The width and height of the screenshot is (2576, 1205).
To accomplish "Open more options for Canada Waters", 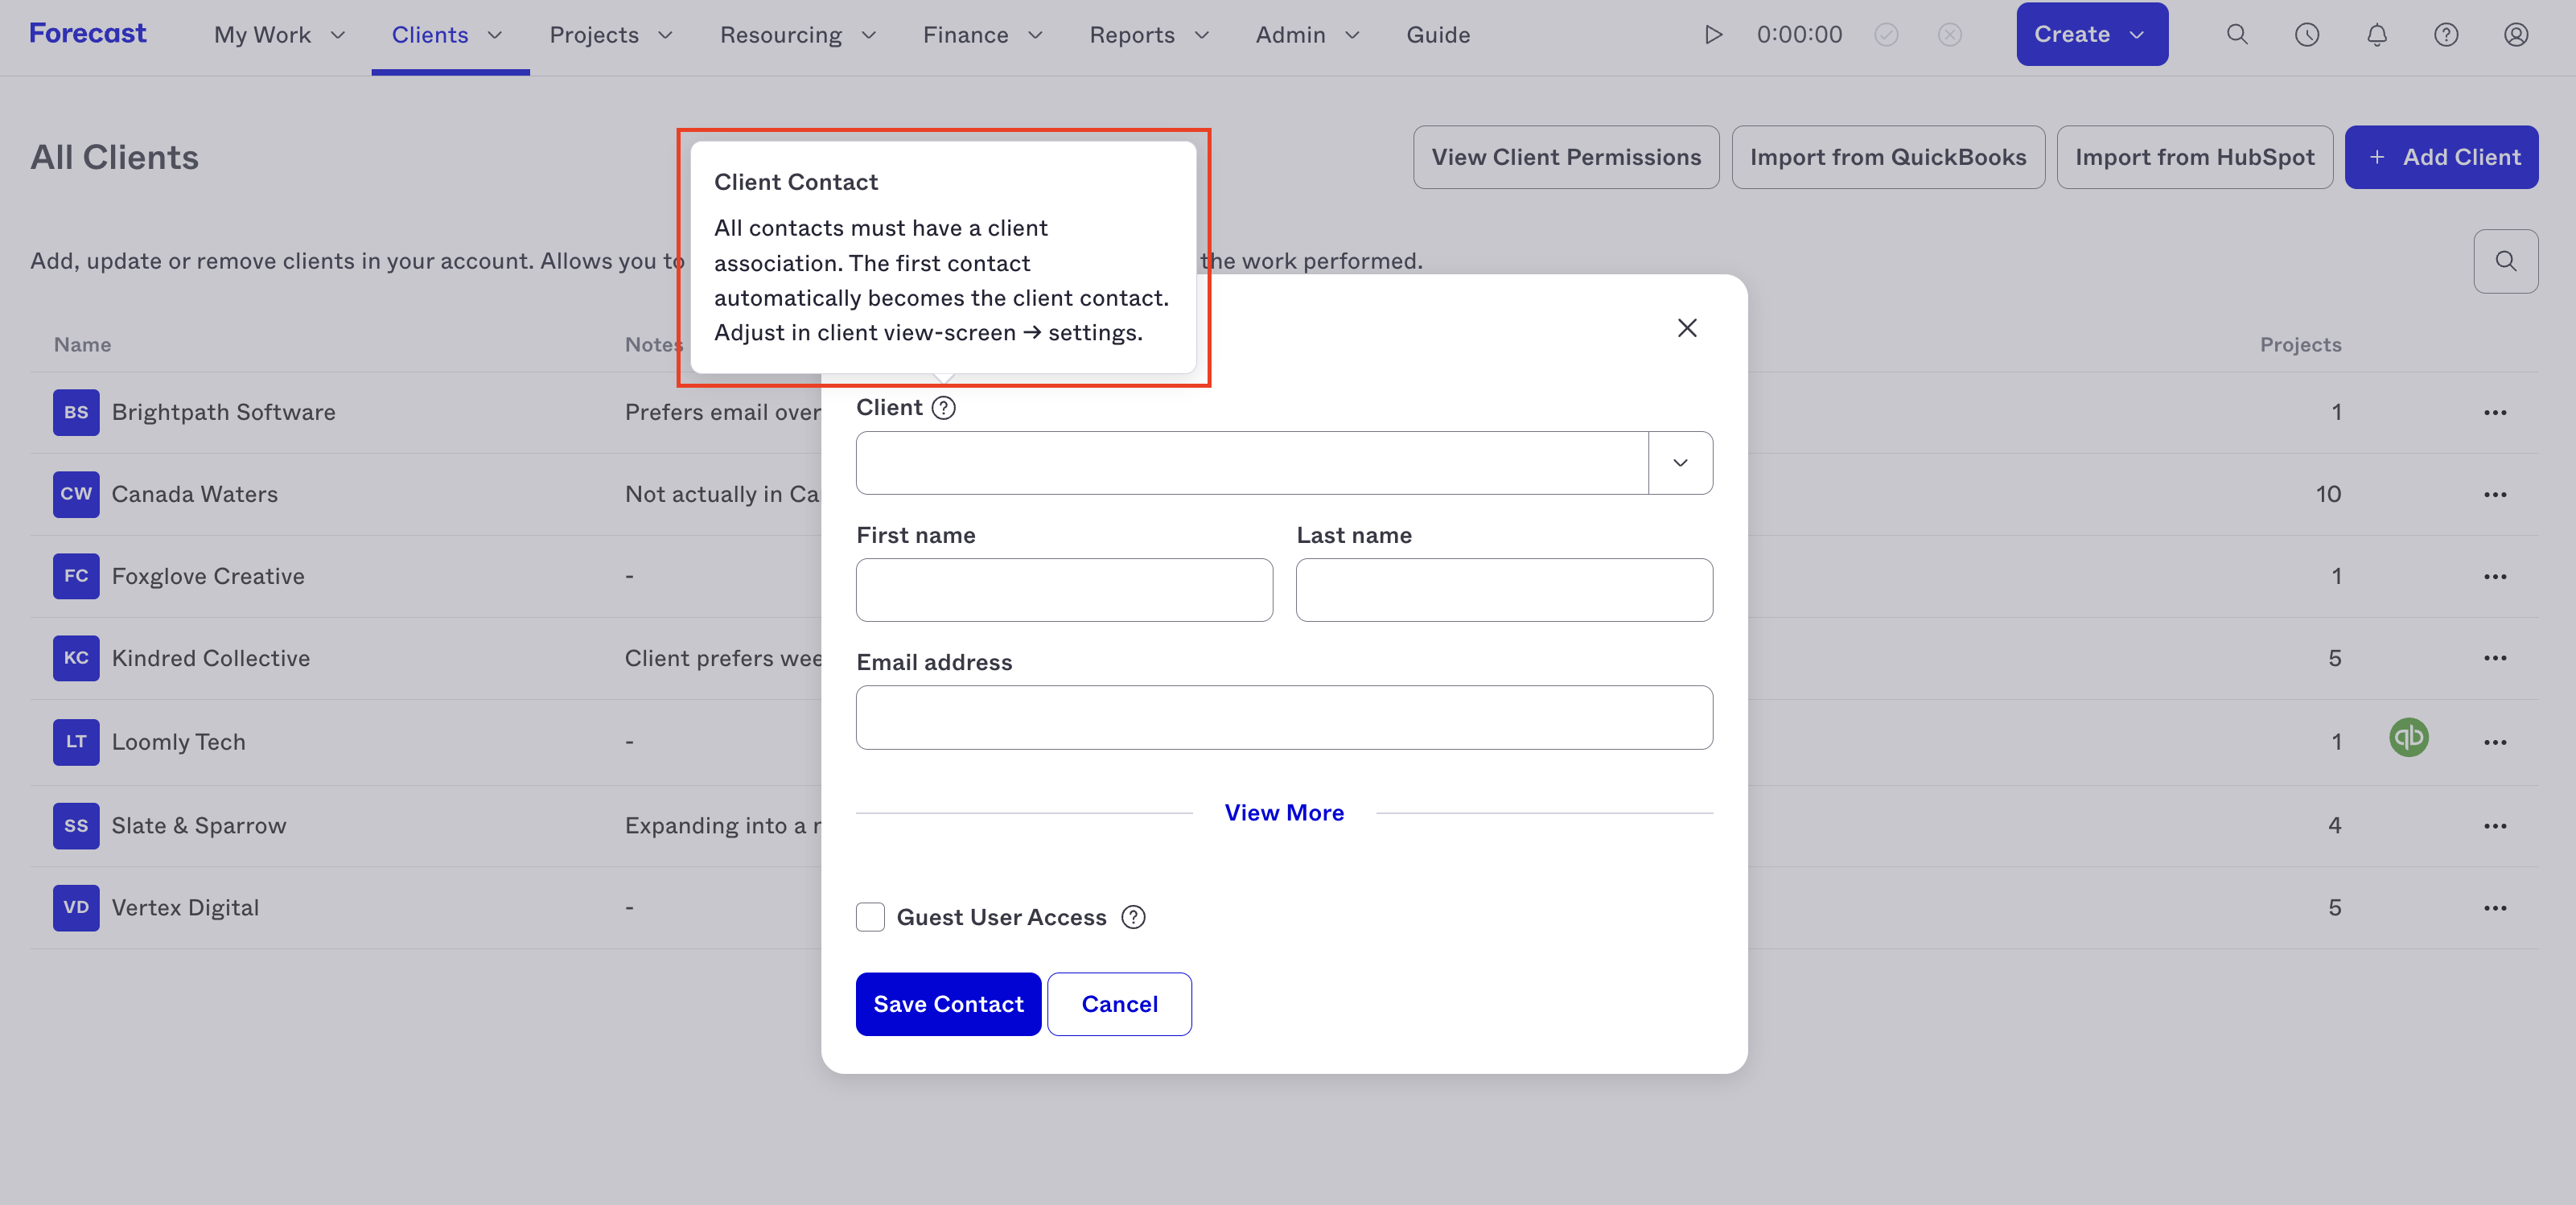I will [2495, 495].
